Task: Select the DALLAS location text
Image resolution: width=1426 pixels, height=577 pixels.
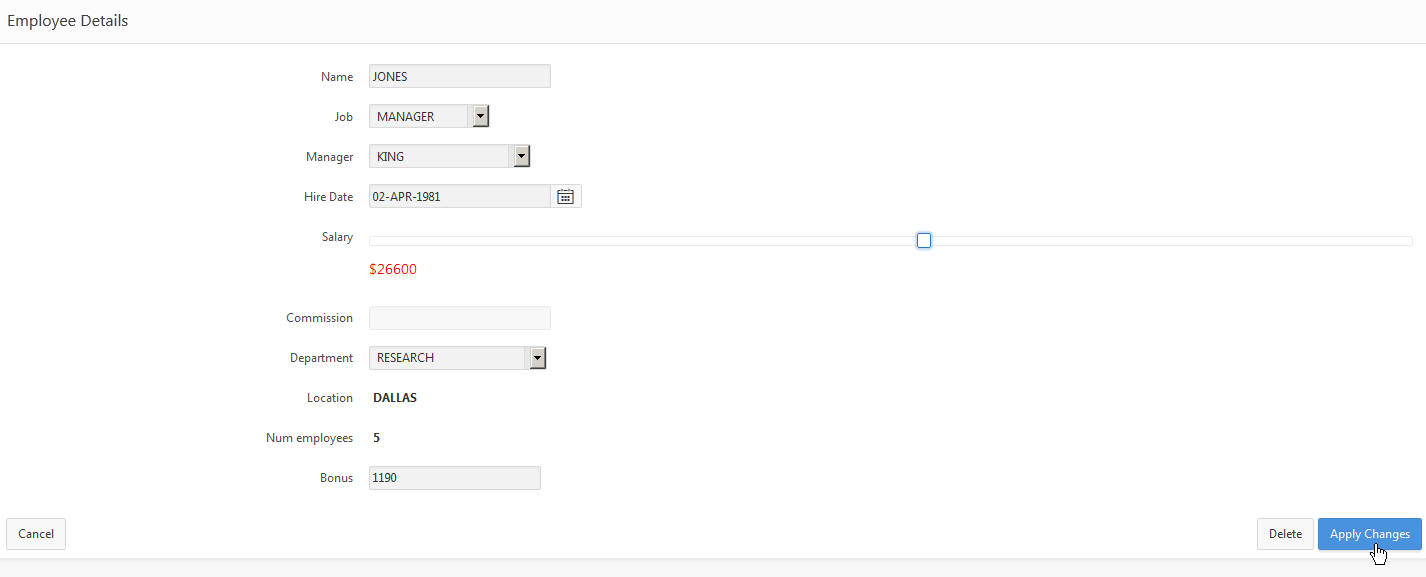Action: 395,398
